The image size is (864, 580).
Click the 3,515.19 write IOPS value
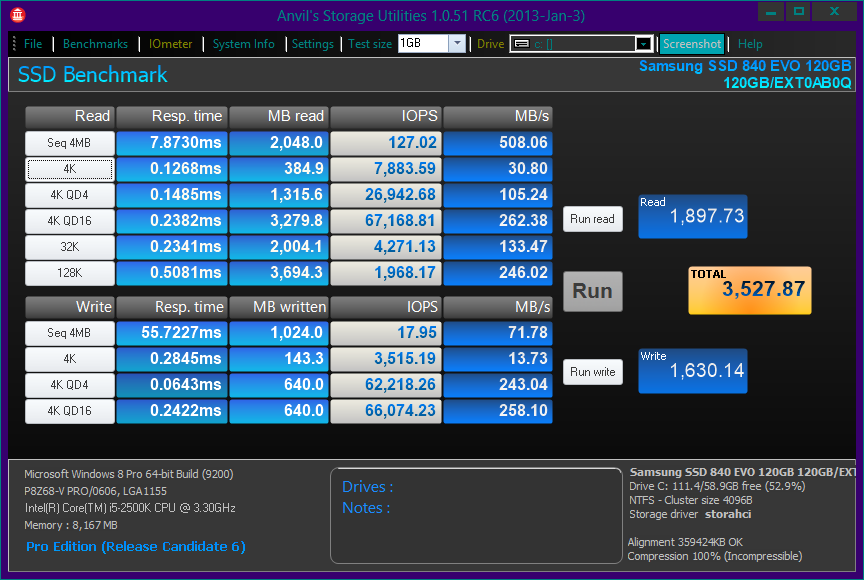pyautogui.click(x=386, y=359)
